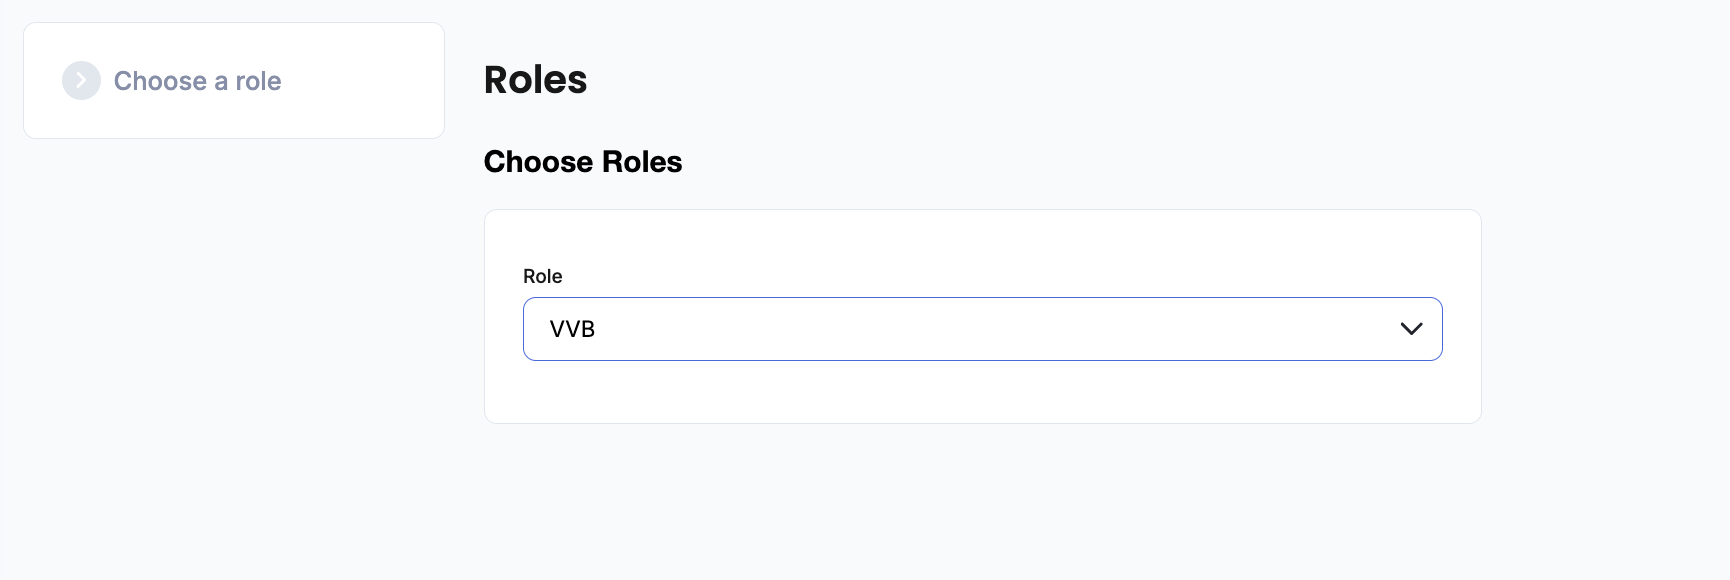
Task: Click empty space inside the role form card
Action: [x=1000, y=250]
